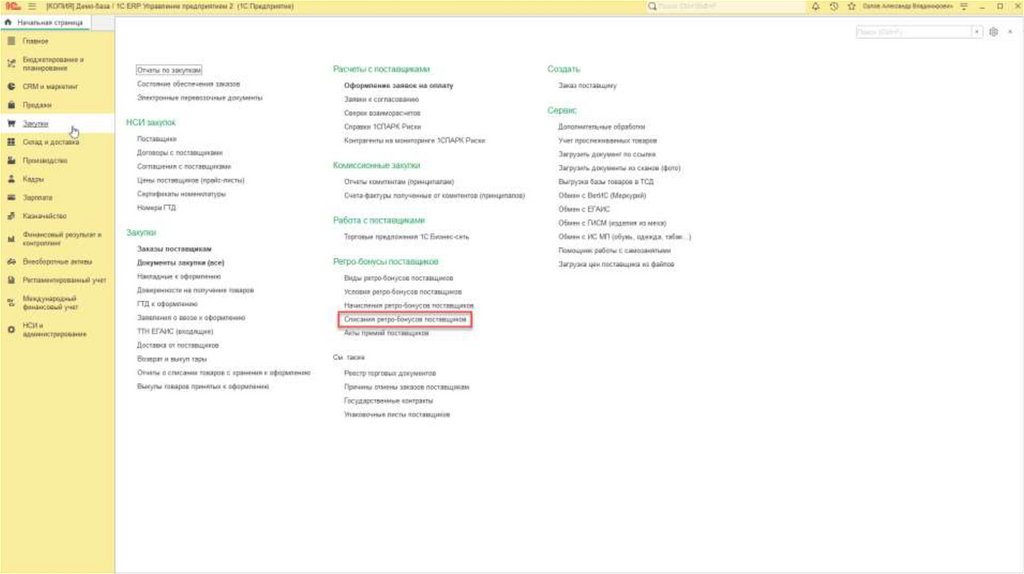Click the Бюджетирование и планирование section icon
1024x574 pixels.
(11, 64)
